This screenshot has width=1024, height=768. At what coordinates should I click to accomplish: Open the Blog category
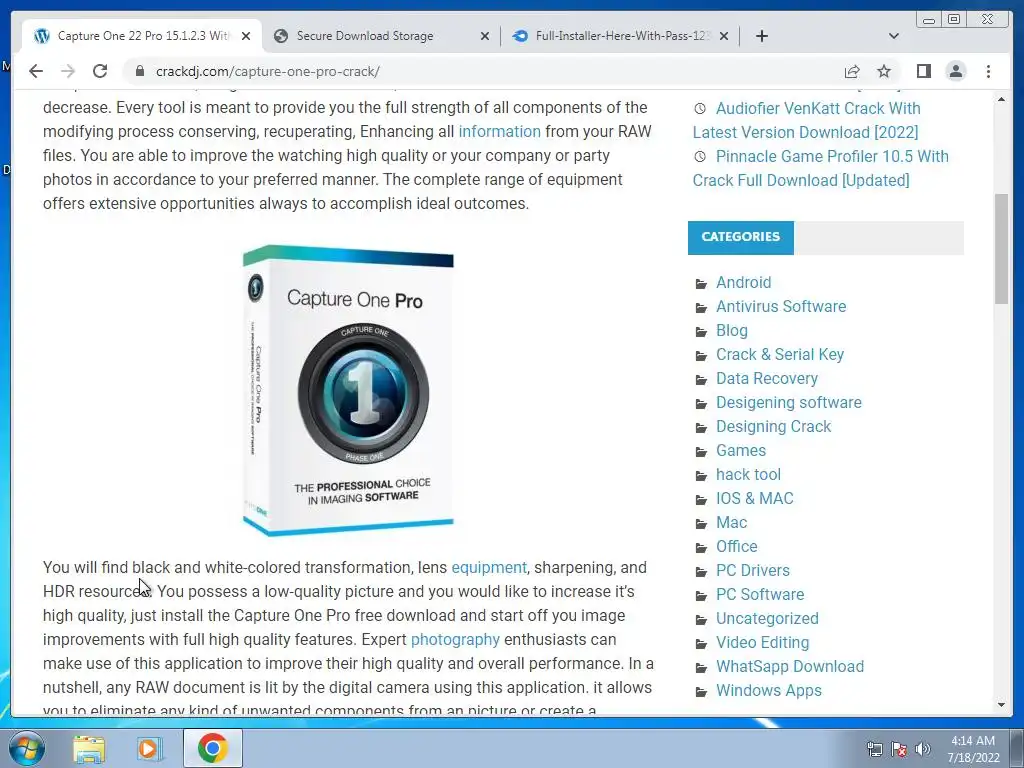pos(731,330)
